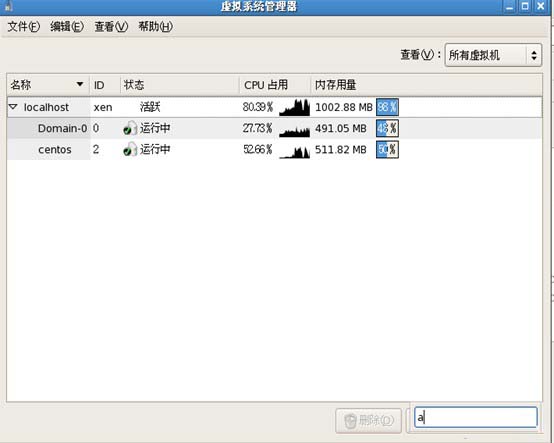Open the 文件(F) menu
The height and width of the screenshot is (443, 554).
tap(24, 26)
